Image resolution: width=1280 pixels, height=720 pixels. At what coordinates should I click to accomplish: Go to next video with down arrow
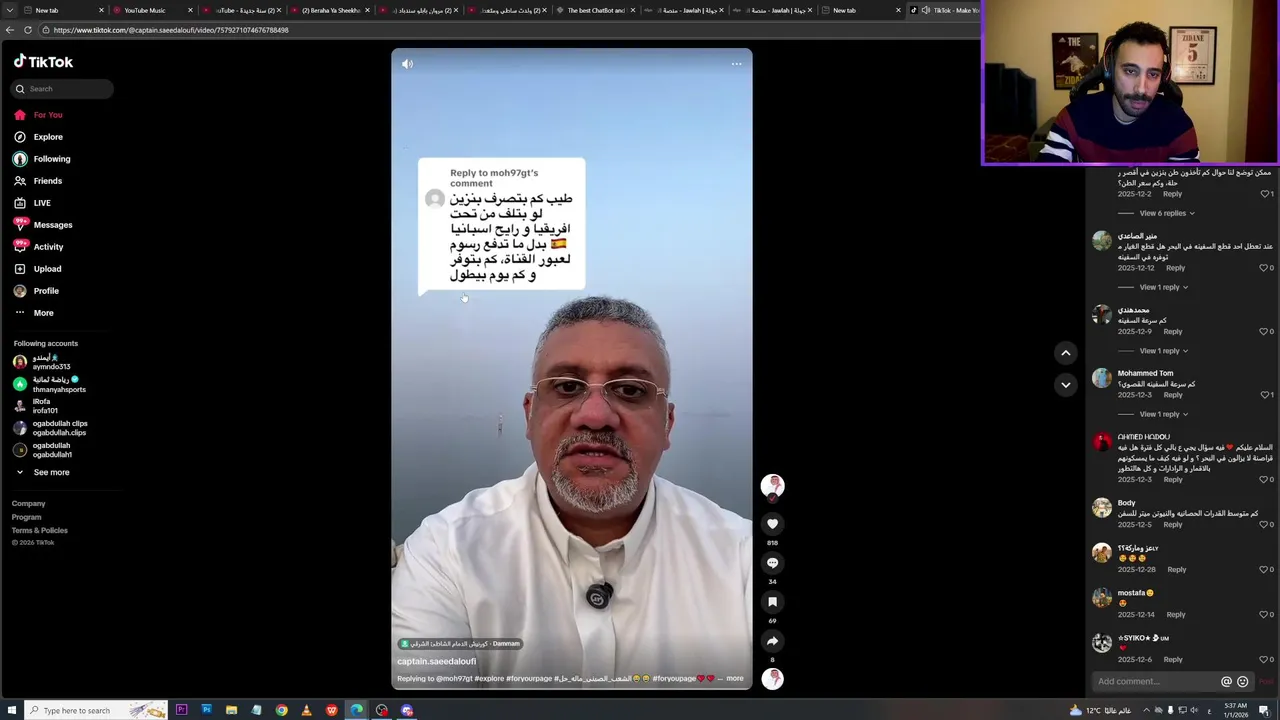pos(1065,385)
